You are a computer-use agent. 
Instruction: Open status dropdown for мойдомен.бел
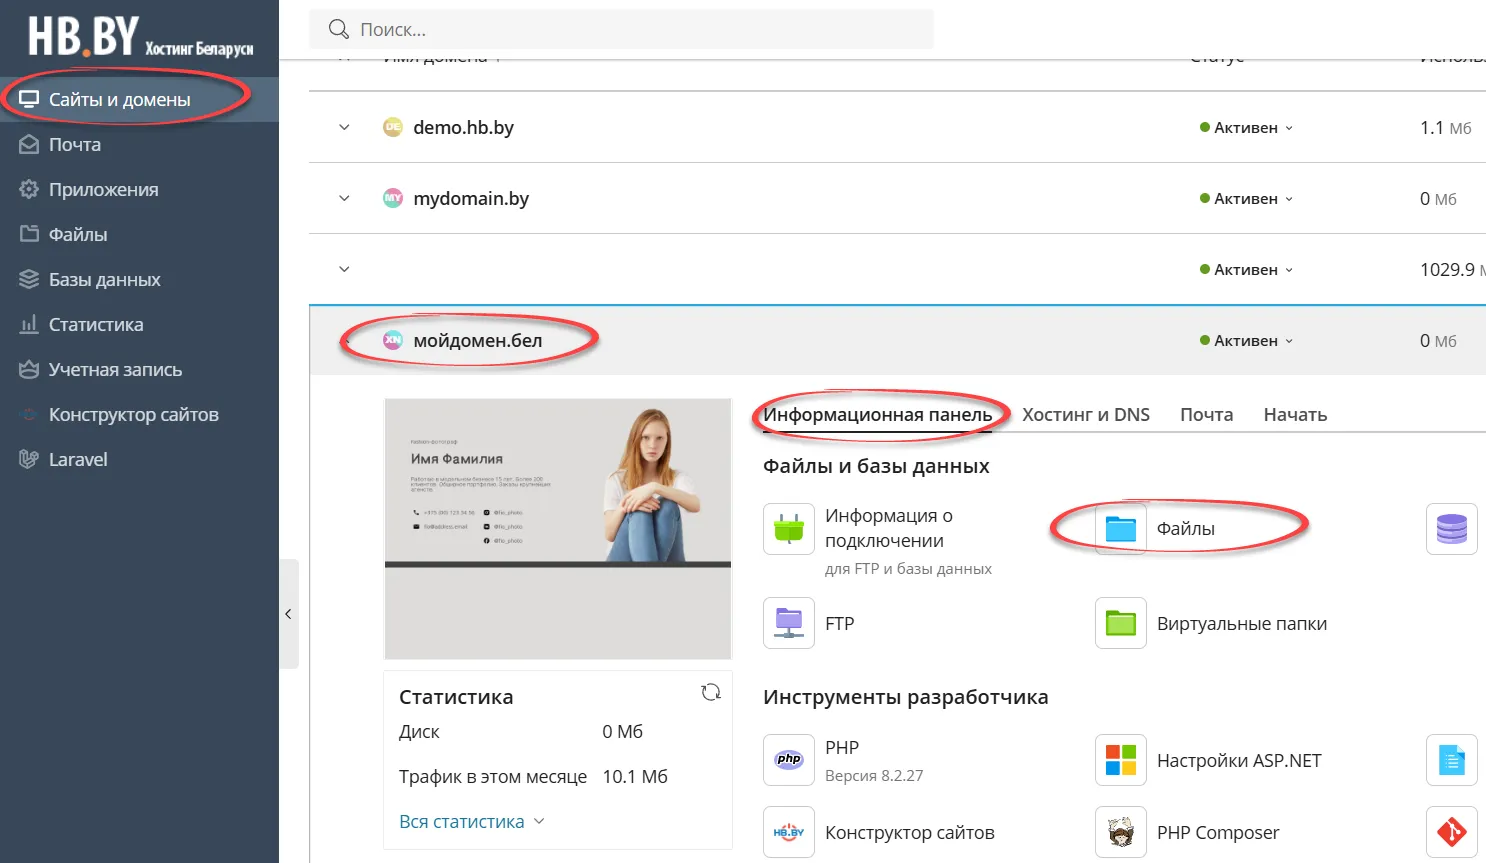(1246, 341)
